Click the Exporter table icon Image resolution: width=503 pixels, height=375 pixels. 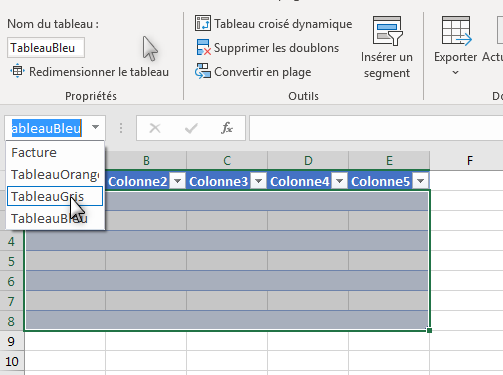tap(456, 31)
